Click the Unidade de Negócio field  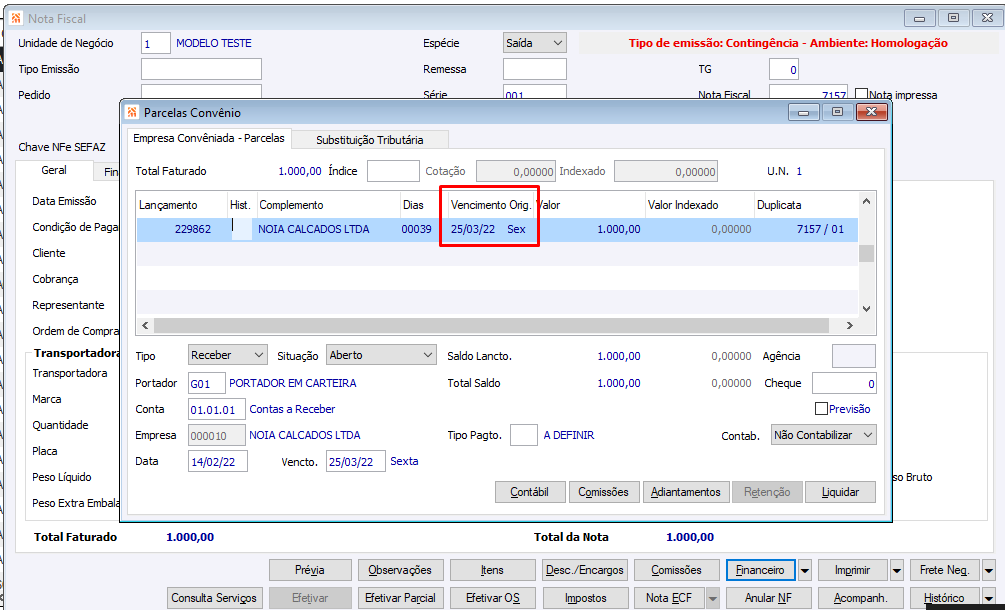tap(156, 44)
